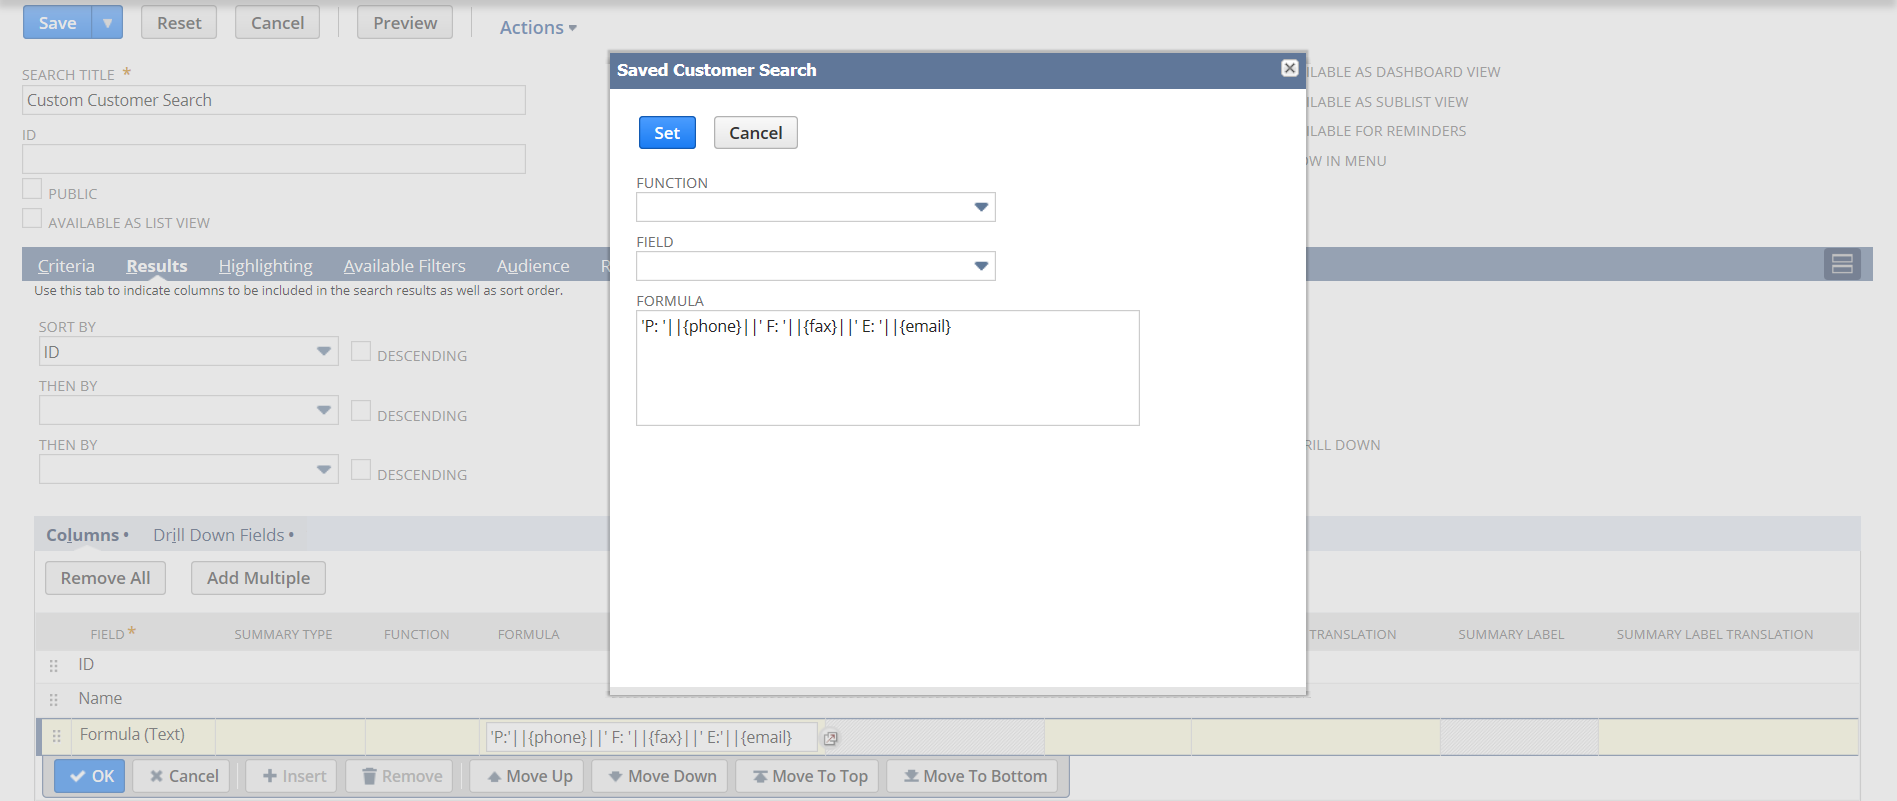This screenshot has width=1897, height=801.
Task: Open the Available Filters tab
Action: coord(404,265)
